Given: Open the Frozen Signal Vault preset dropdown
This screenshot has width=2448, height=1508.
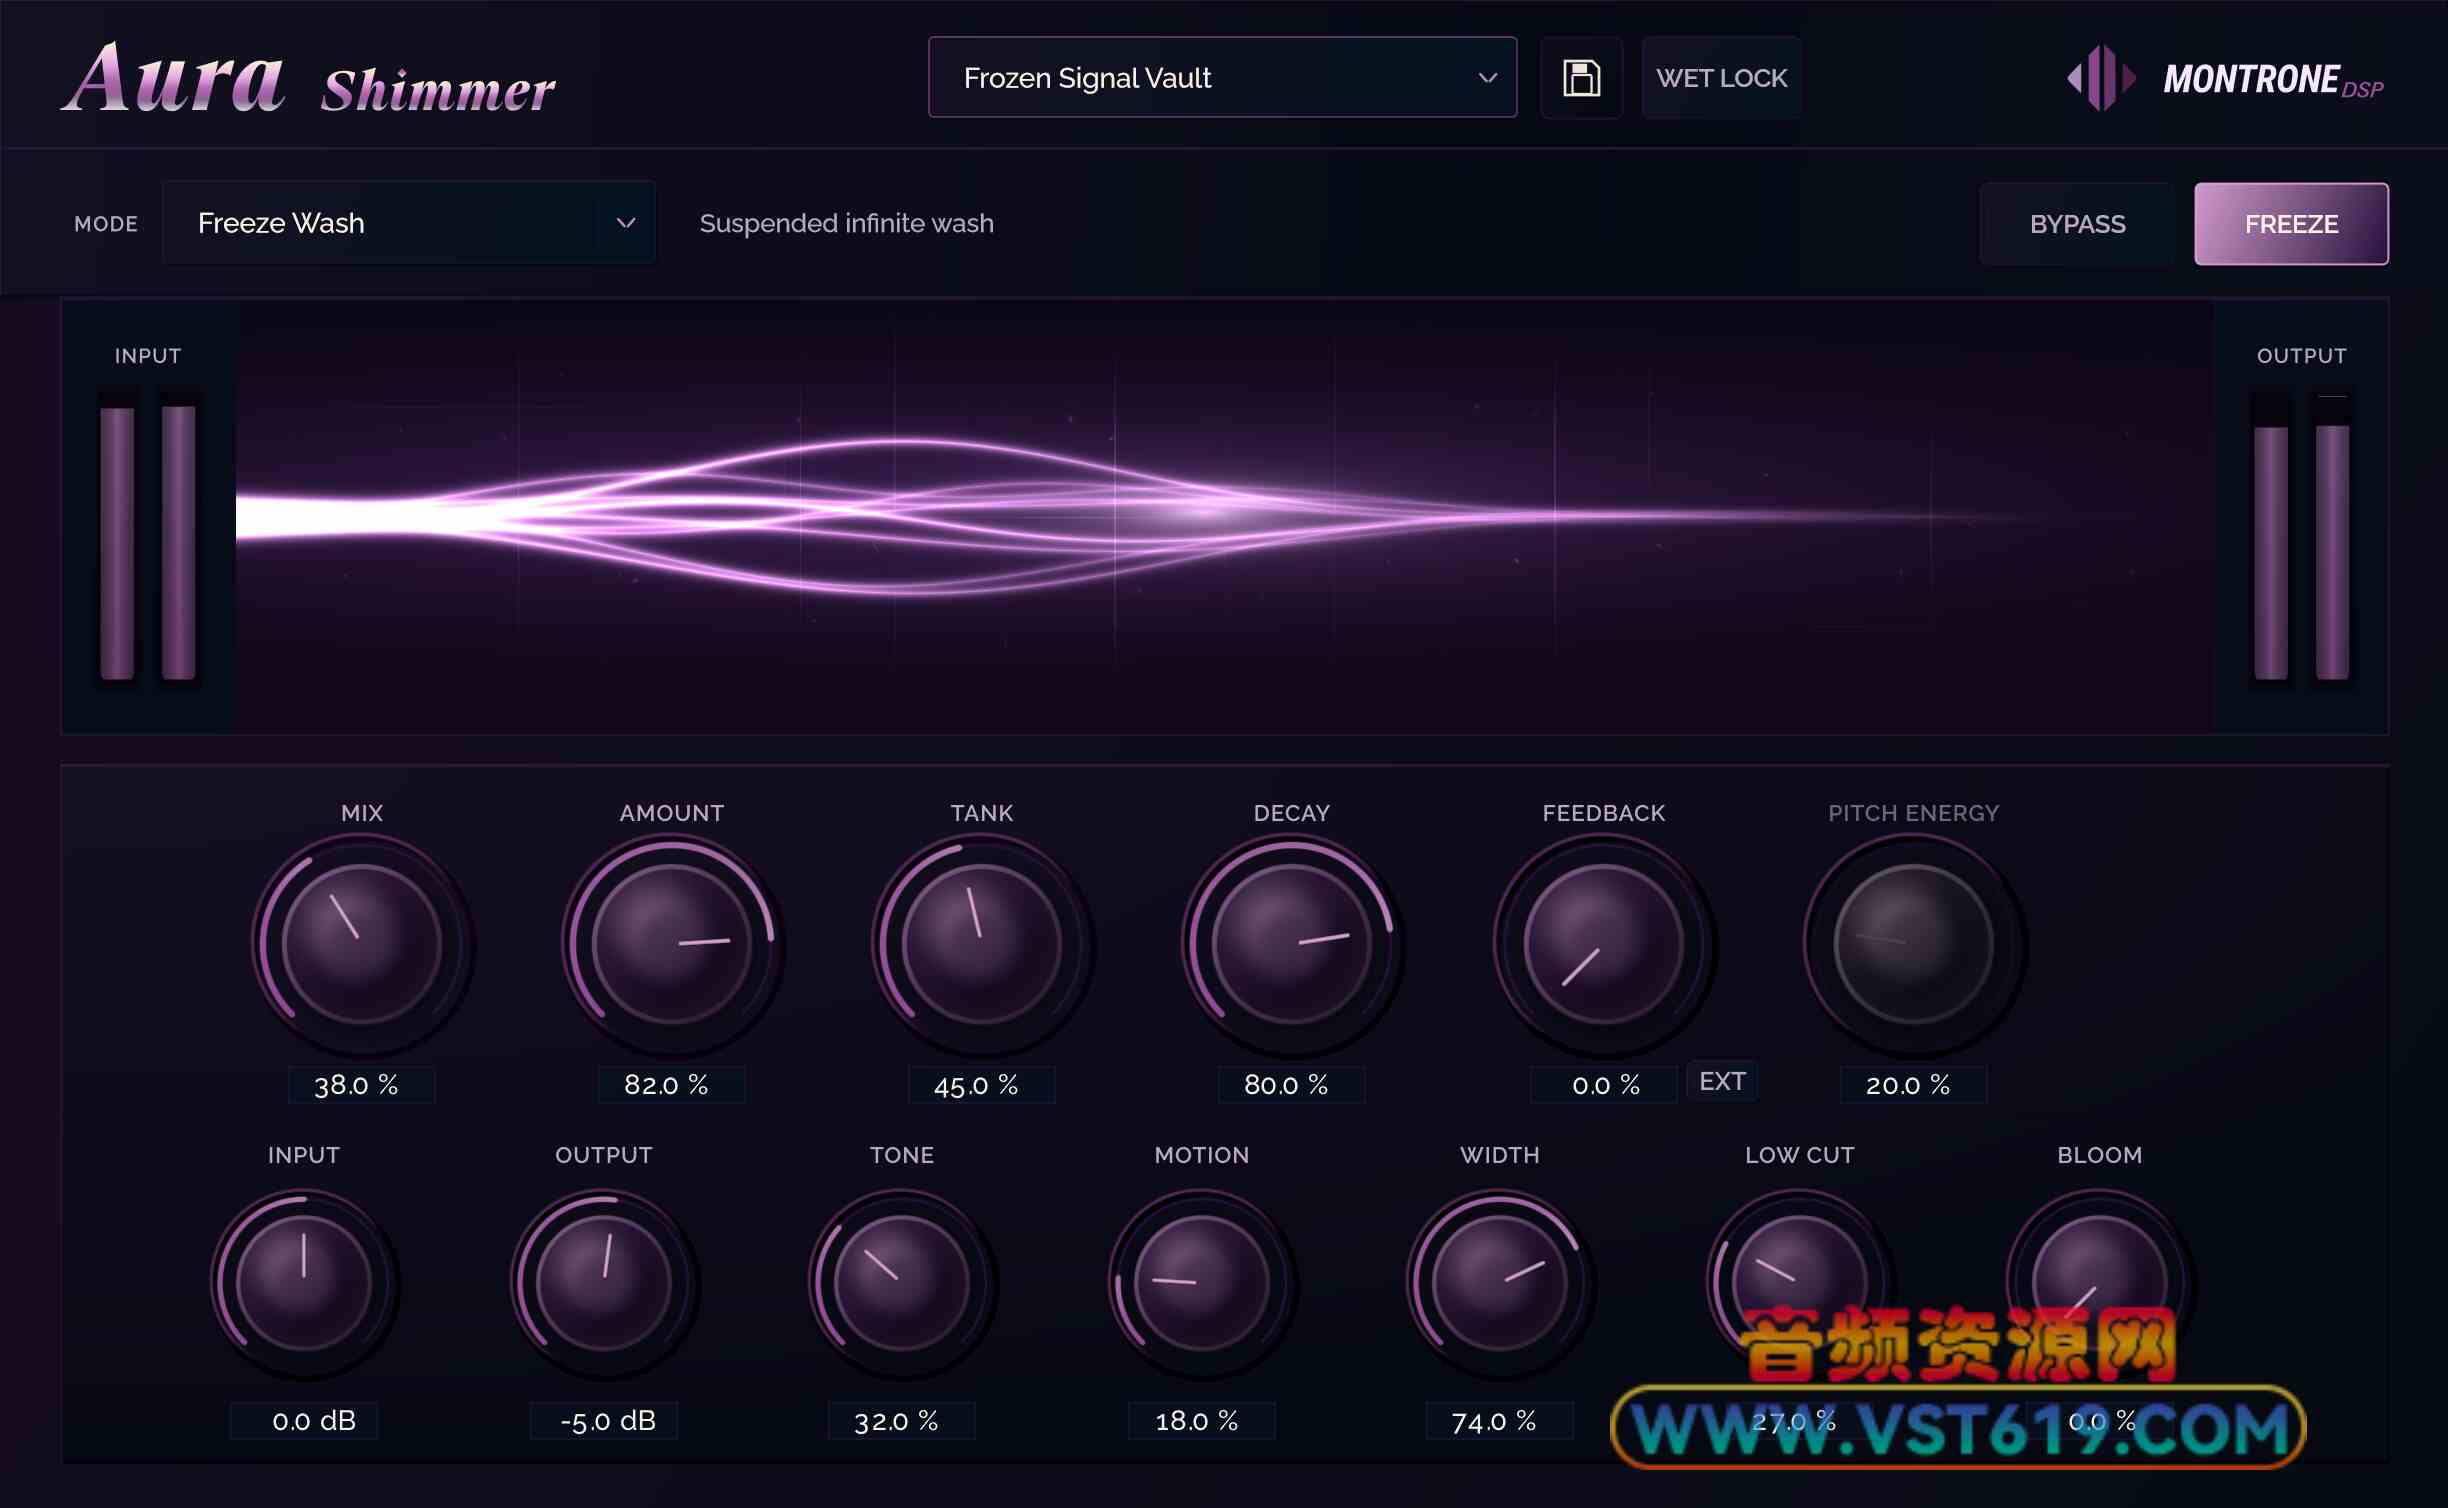Looking at the screenshot, I should (1222, 78).
